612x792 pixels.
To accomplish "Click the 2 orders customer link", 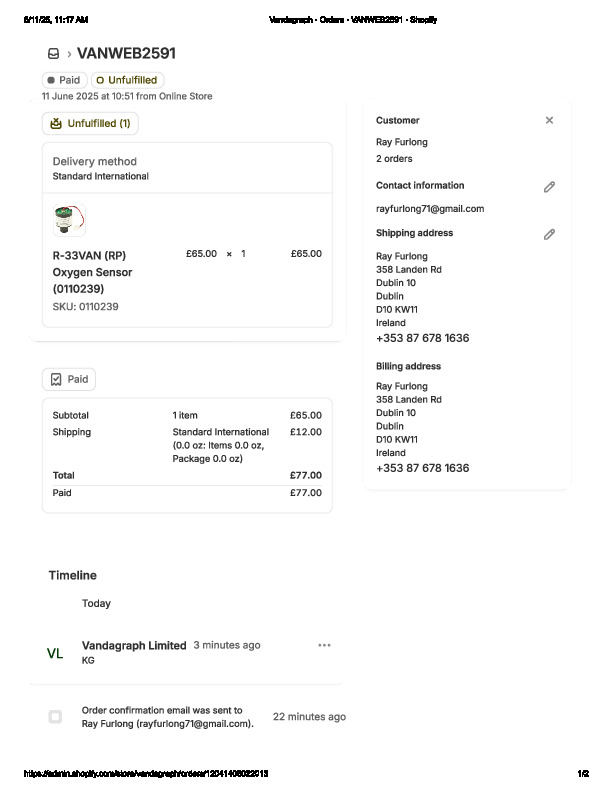I will tap(394, 159).
